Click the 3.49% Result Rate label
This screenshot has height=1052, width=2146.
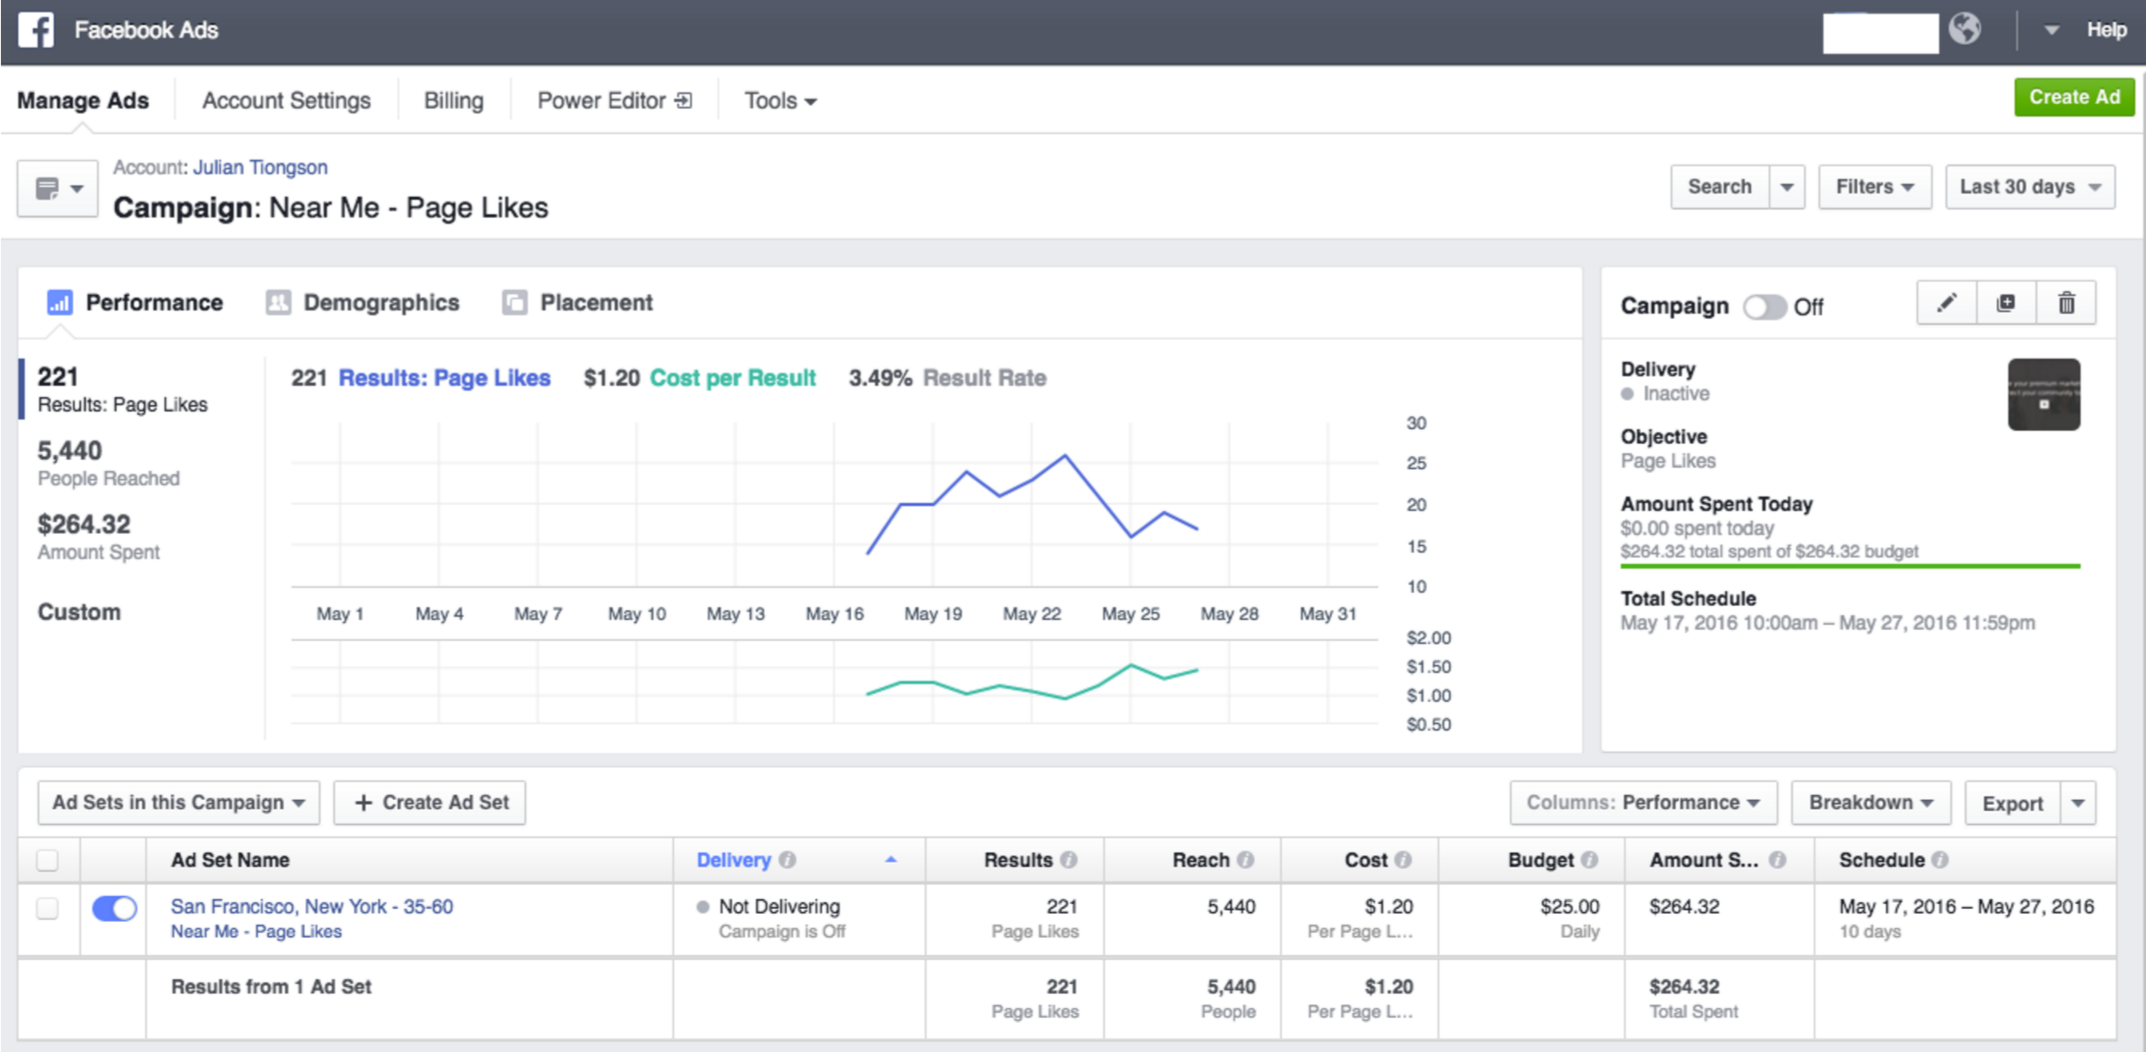click(947, 378)
